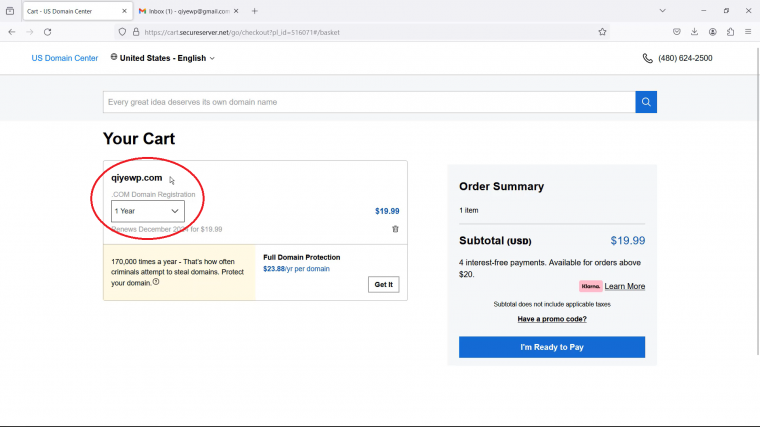This screenshot has width=760, height=427.
Task: Open the Firefox downloads icon
Action: (x=695, y=32)
